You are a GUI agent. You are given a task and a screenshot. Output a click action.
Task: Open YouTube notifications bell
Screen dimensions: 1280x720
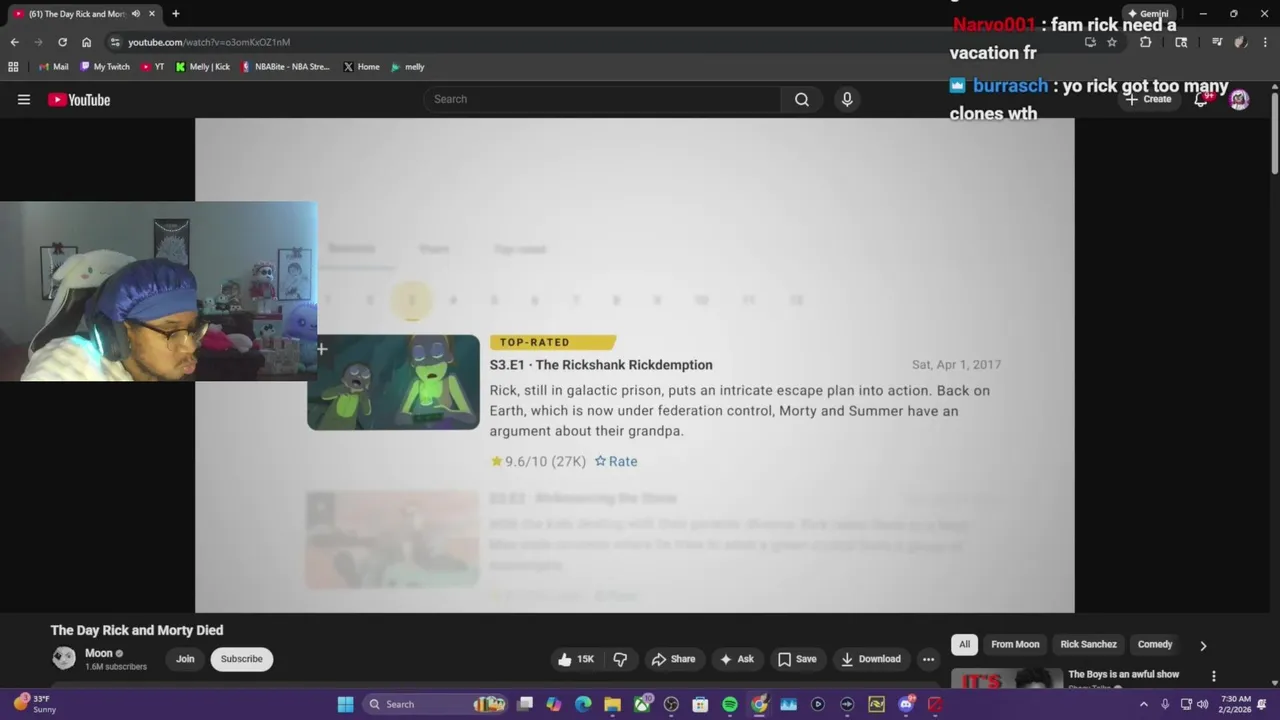tap(1202, 99)
